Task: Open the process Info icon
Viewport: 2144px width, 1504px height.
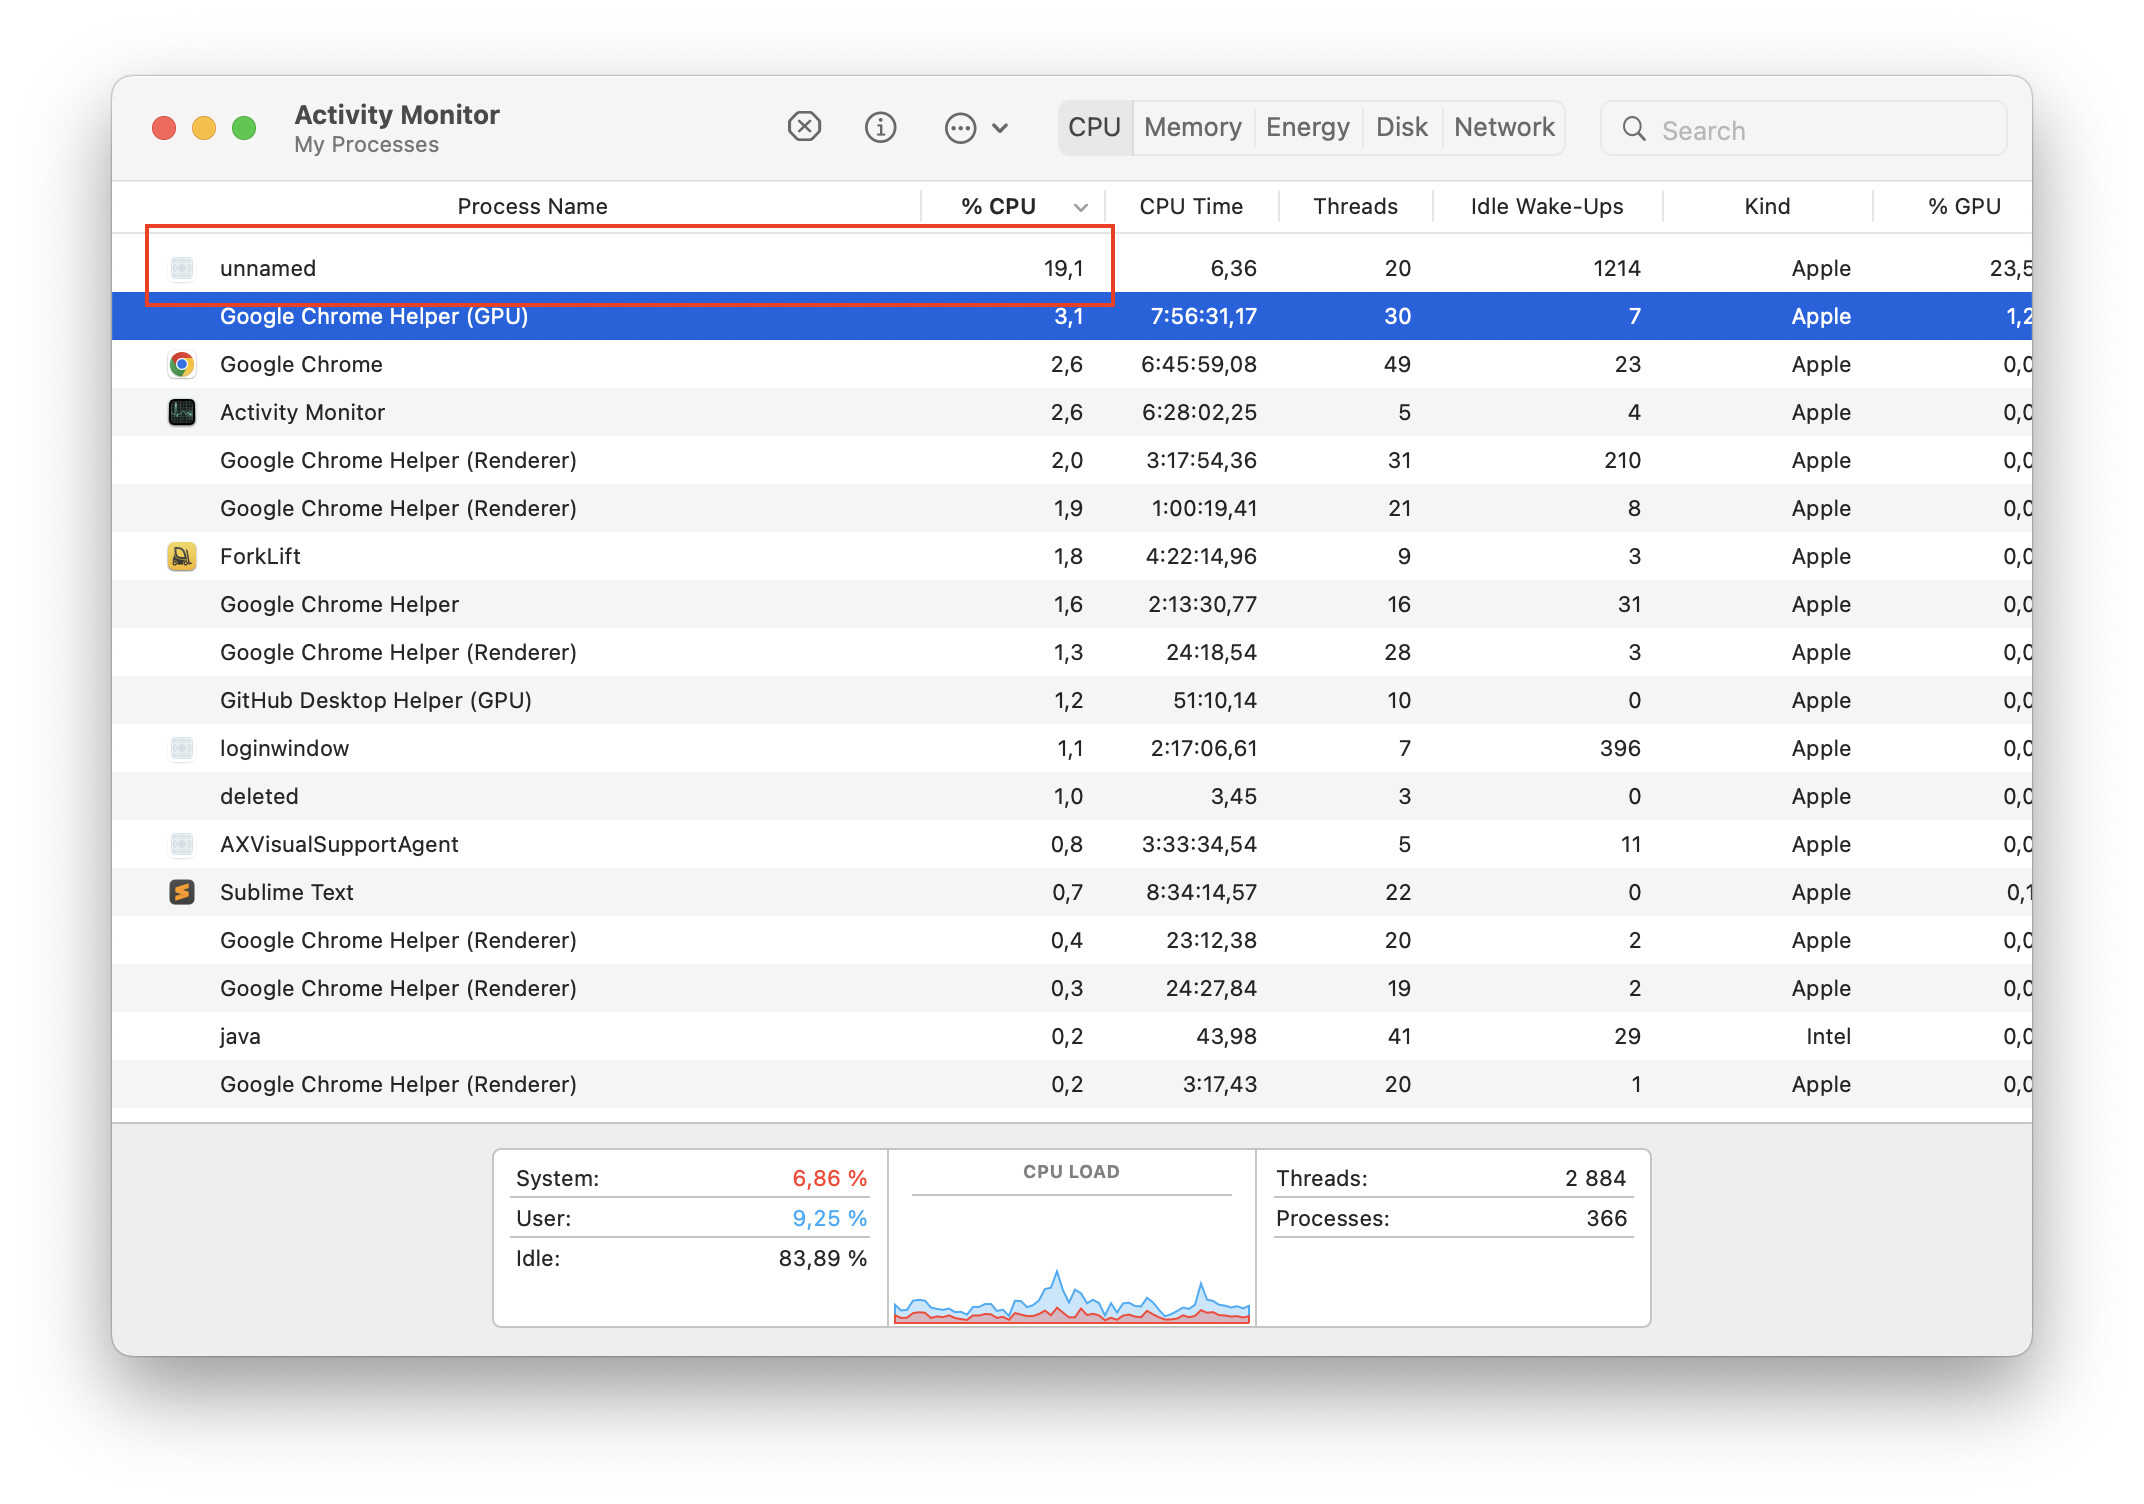Action: point(880,127)
